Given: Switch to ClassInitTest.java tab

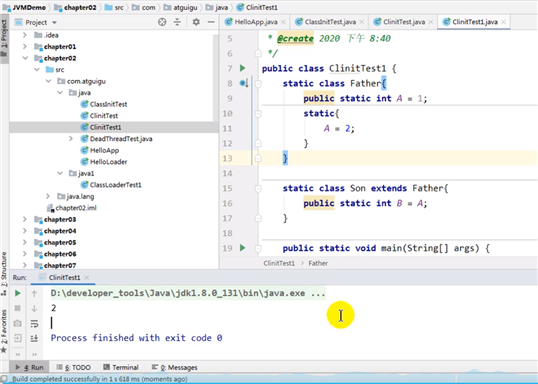Looking at the screenshot, I should click(x=329, y=22).
